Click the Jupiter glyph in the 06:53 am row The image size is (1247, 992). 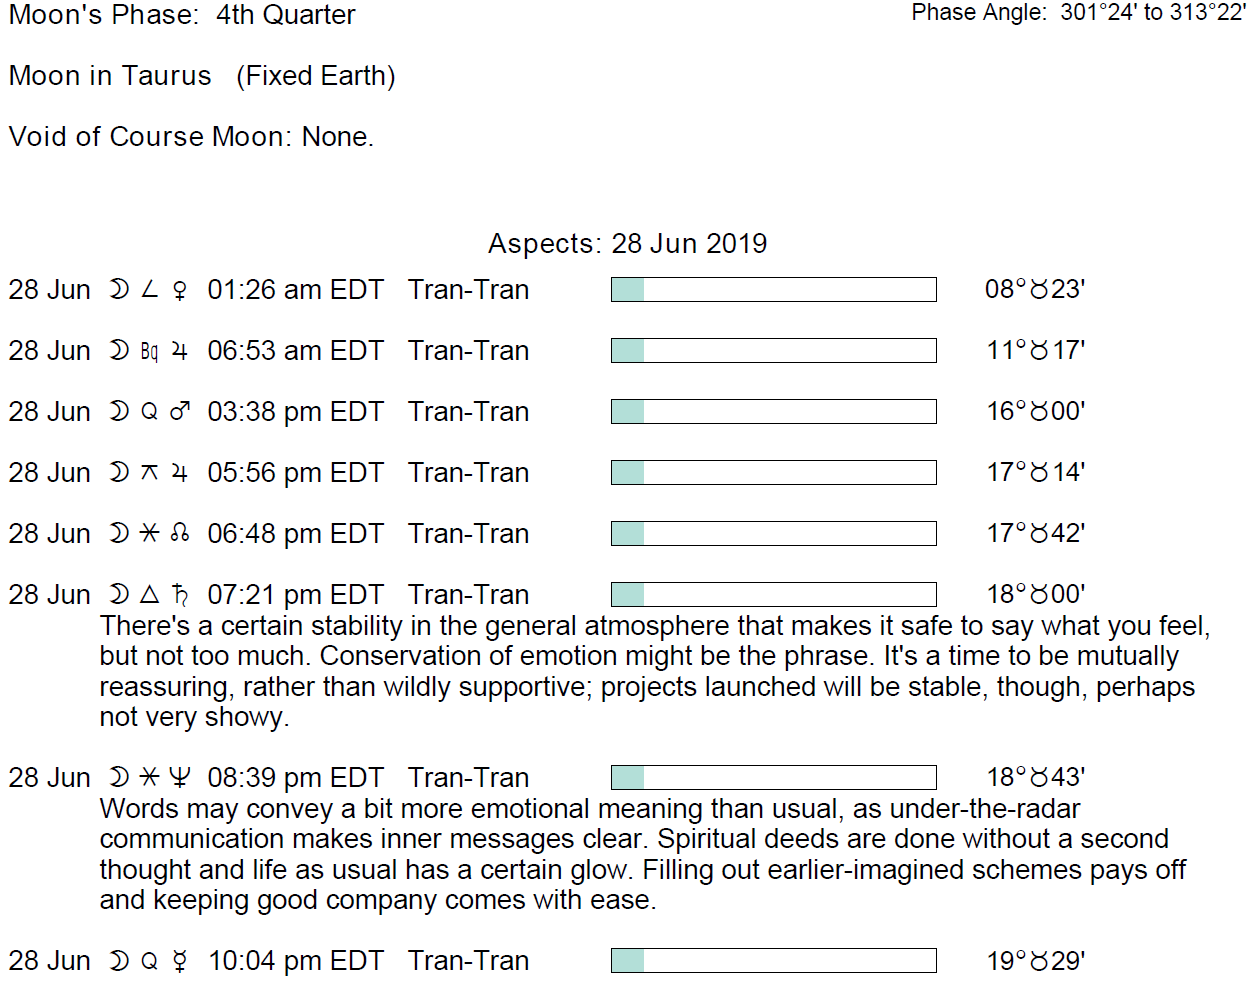pos(180,351)
